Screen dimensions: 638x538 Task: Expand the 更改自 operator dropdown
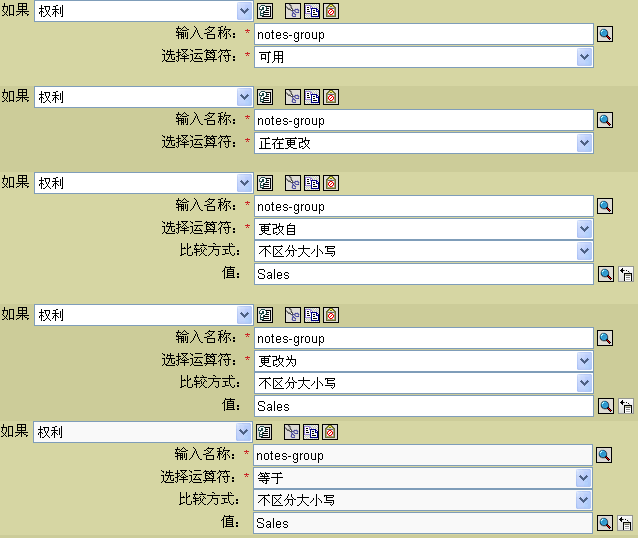(584, 229)
